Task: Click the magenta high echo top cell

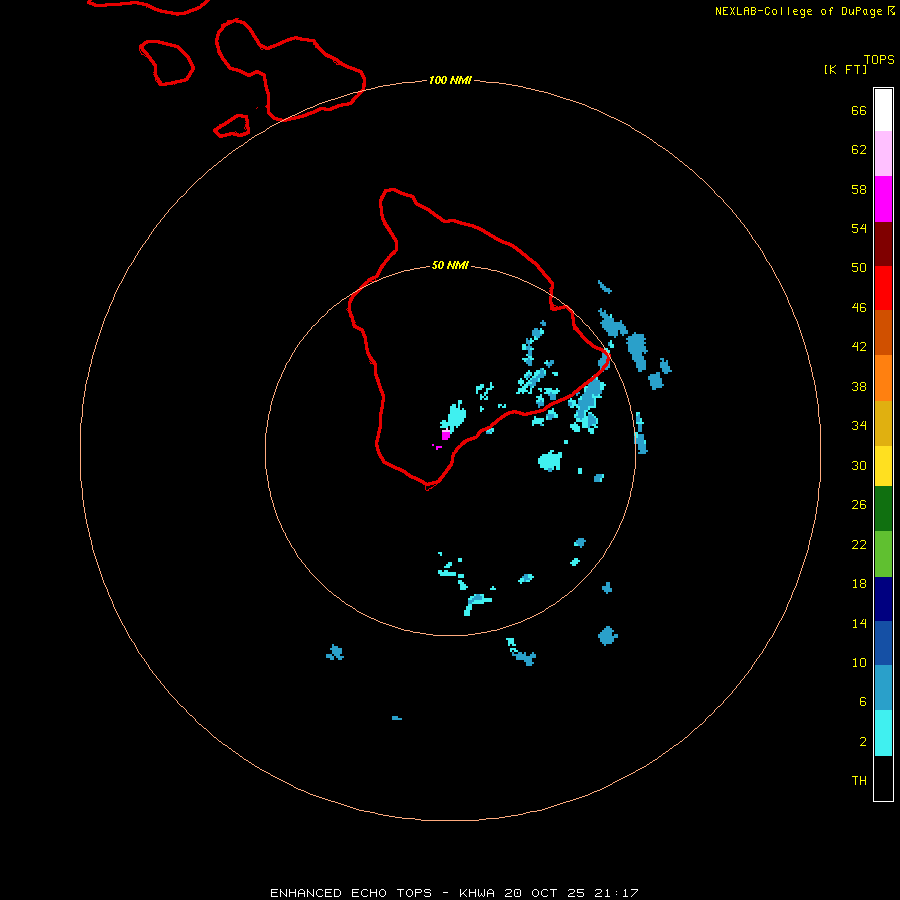Action: pyautogui.click(x=445, y=435)
